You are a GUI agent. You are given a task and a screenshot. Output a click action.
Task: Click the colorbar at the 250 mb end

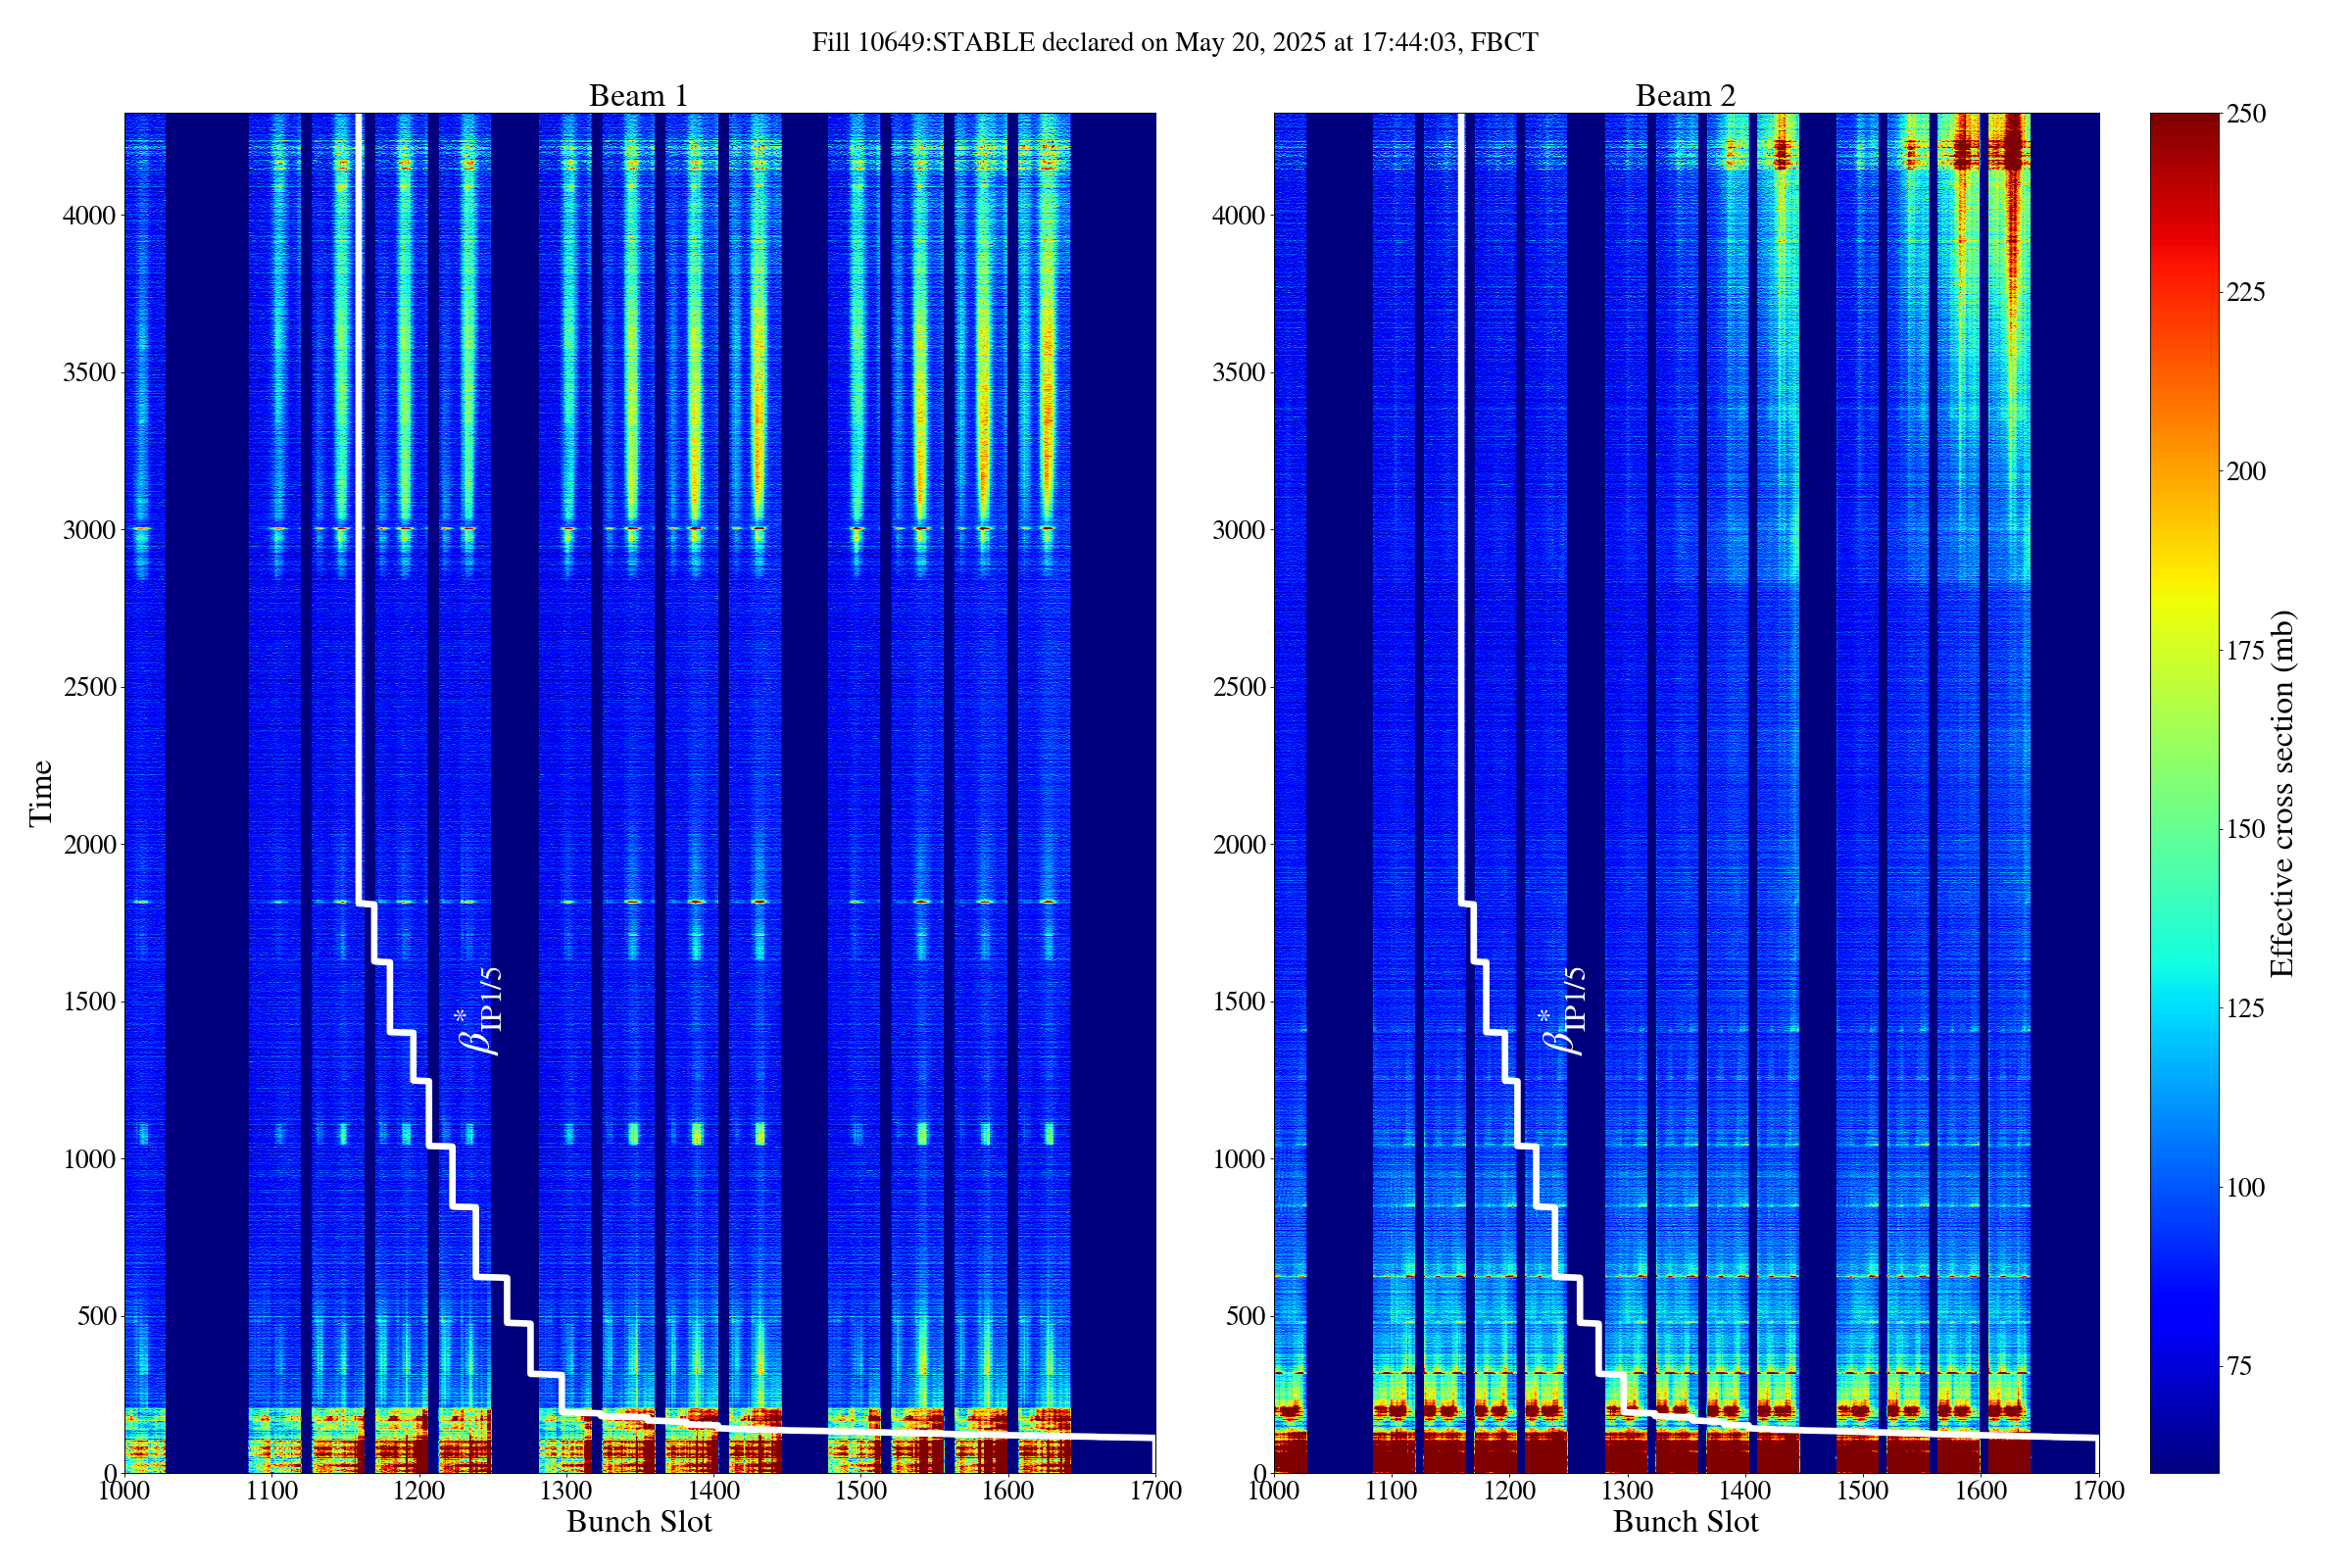[x=2184, y=122]
